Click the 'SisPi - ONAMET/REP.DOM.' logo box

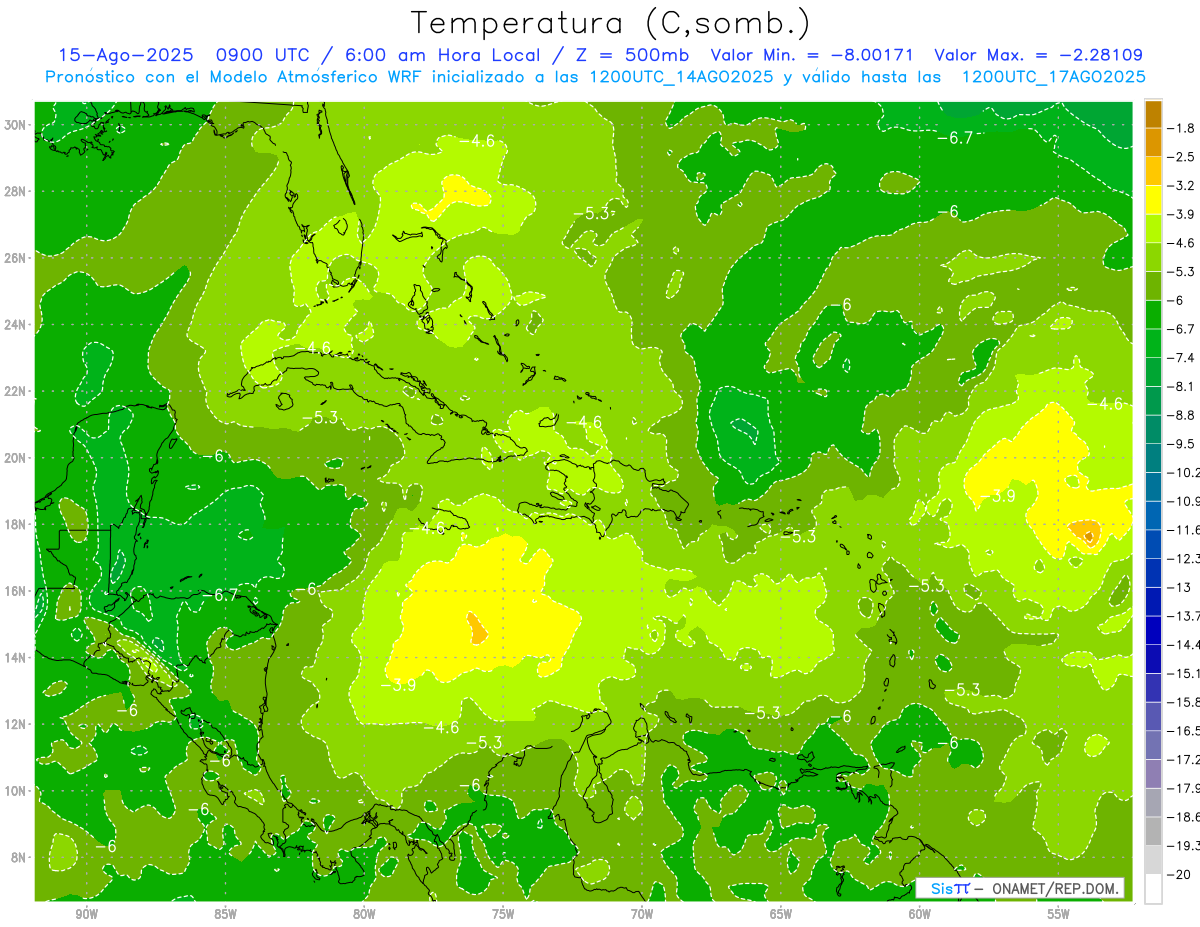point(1020,888)
